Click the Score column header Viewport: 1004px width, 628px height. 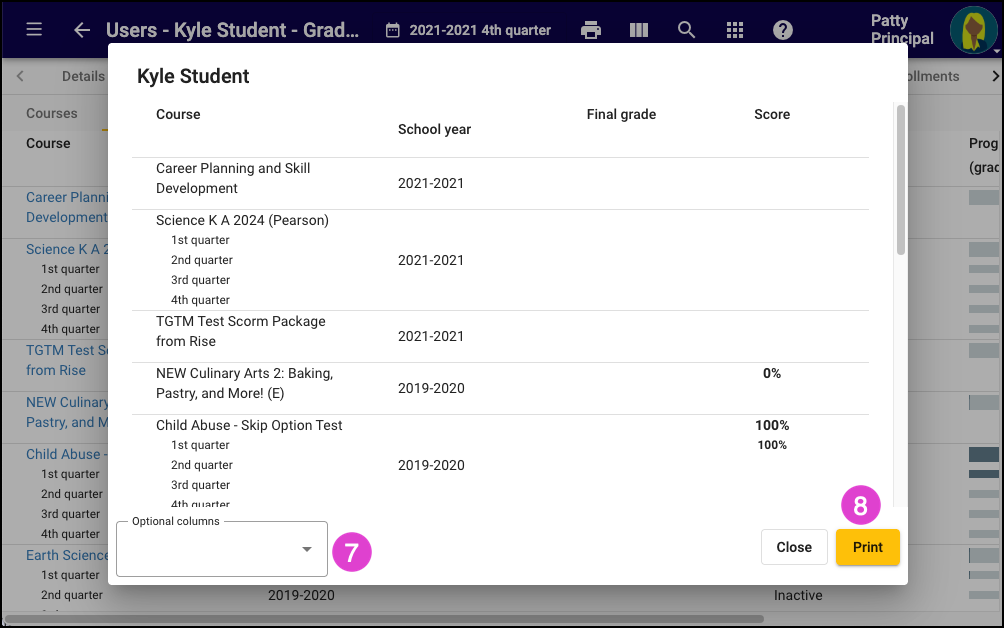772,114
